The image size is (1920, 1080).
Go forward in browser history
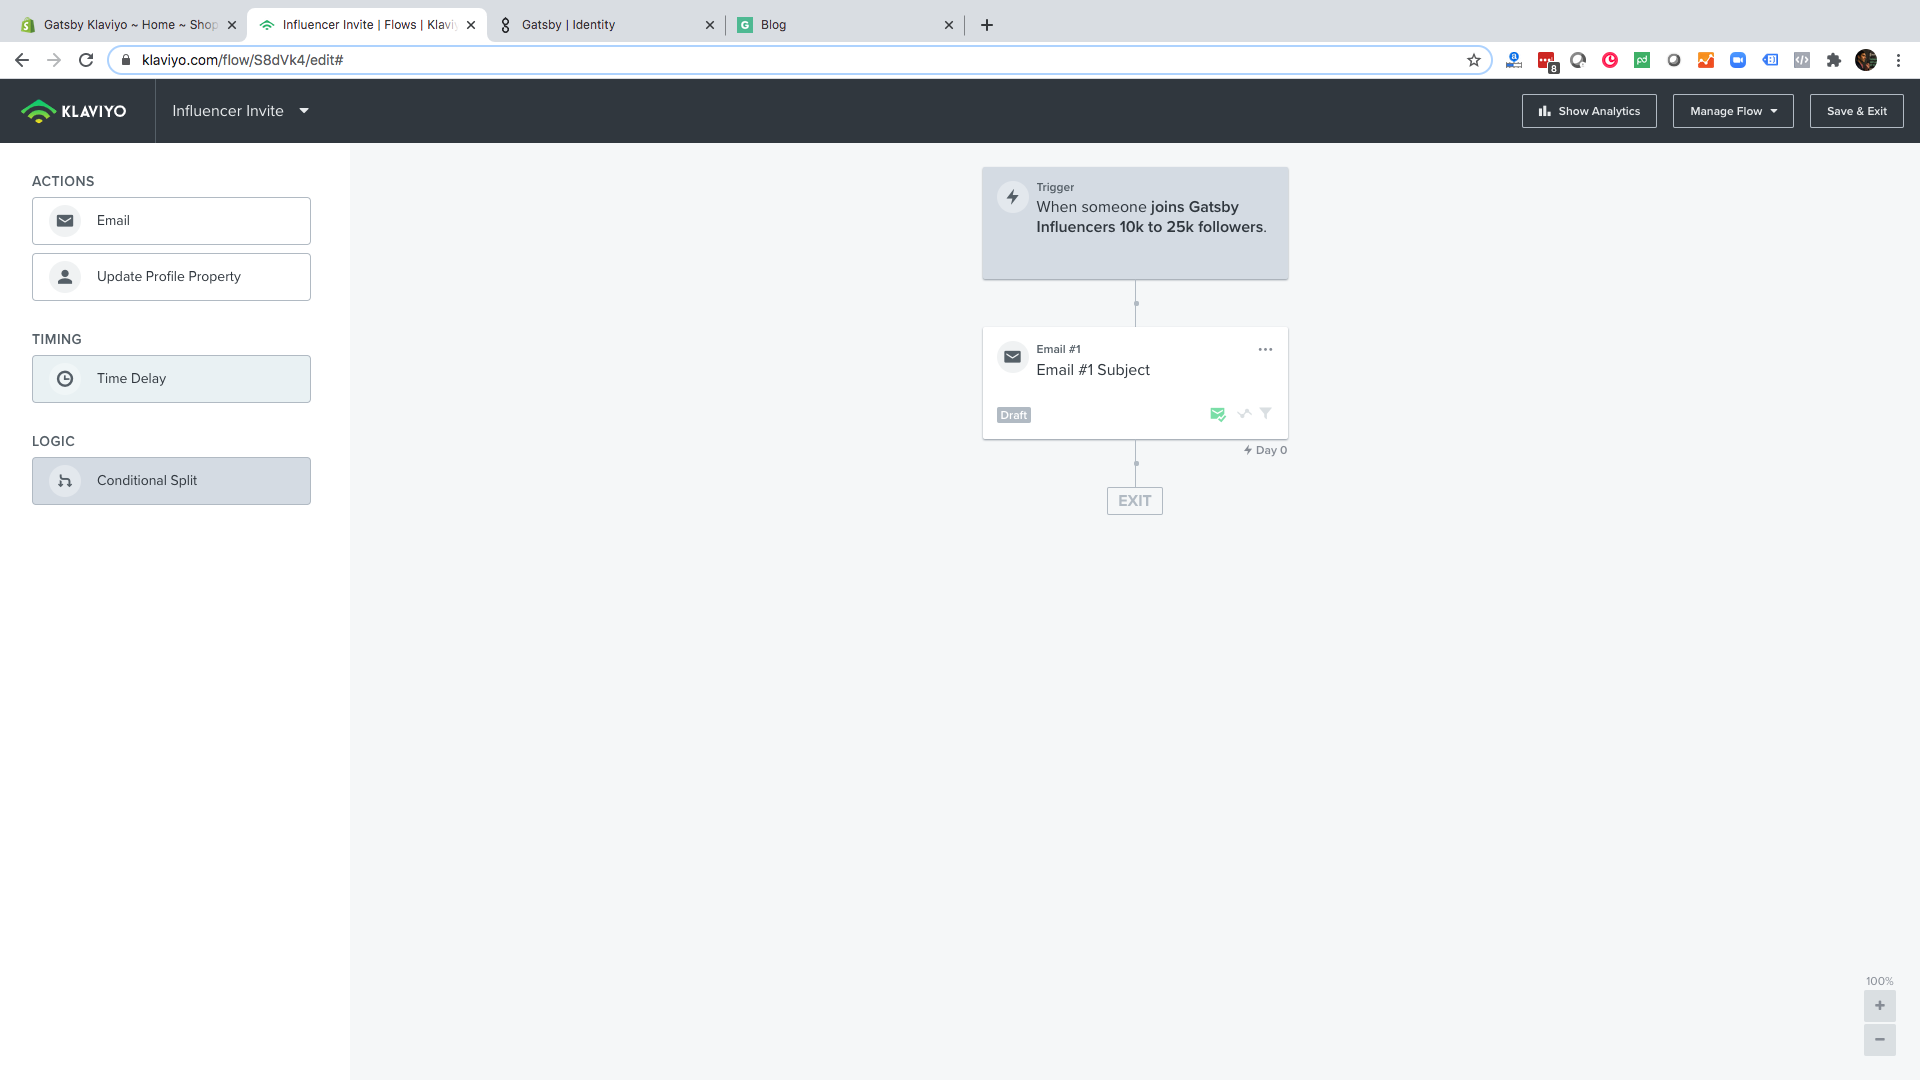tap(54, 60)
